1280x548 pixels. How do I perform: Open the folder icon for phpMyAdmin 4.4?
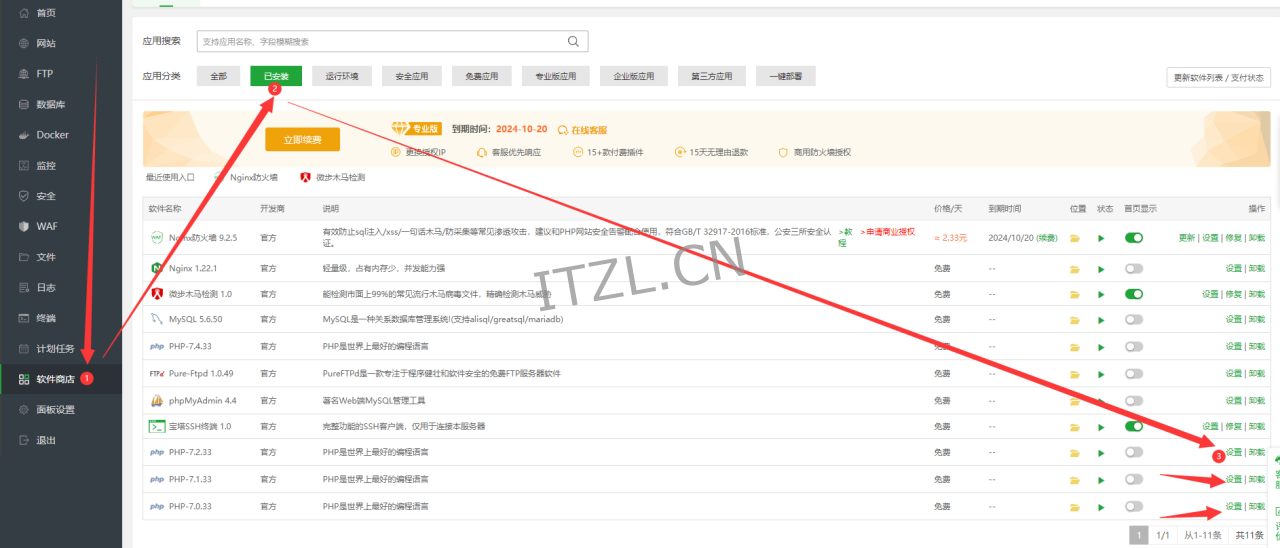[1075, 400]
